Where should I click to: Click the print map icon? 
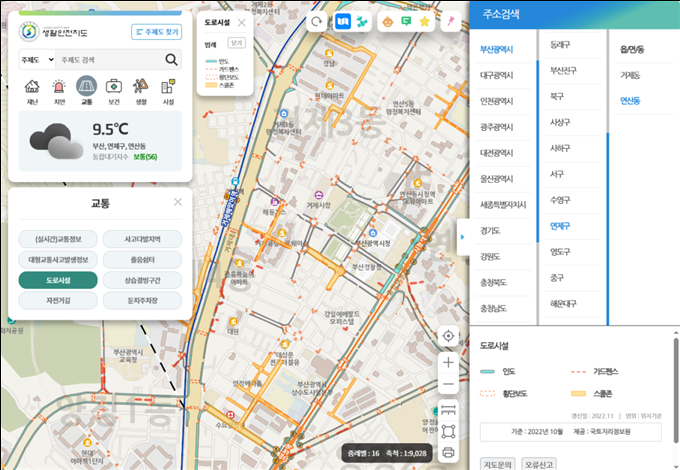[x=448, y=452]
